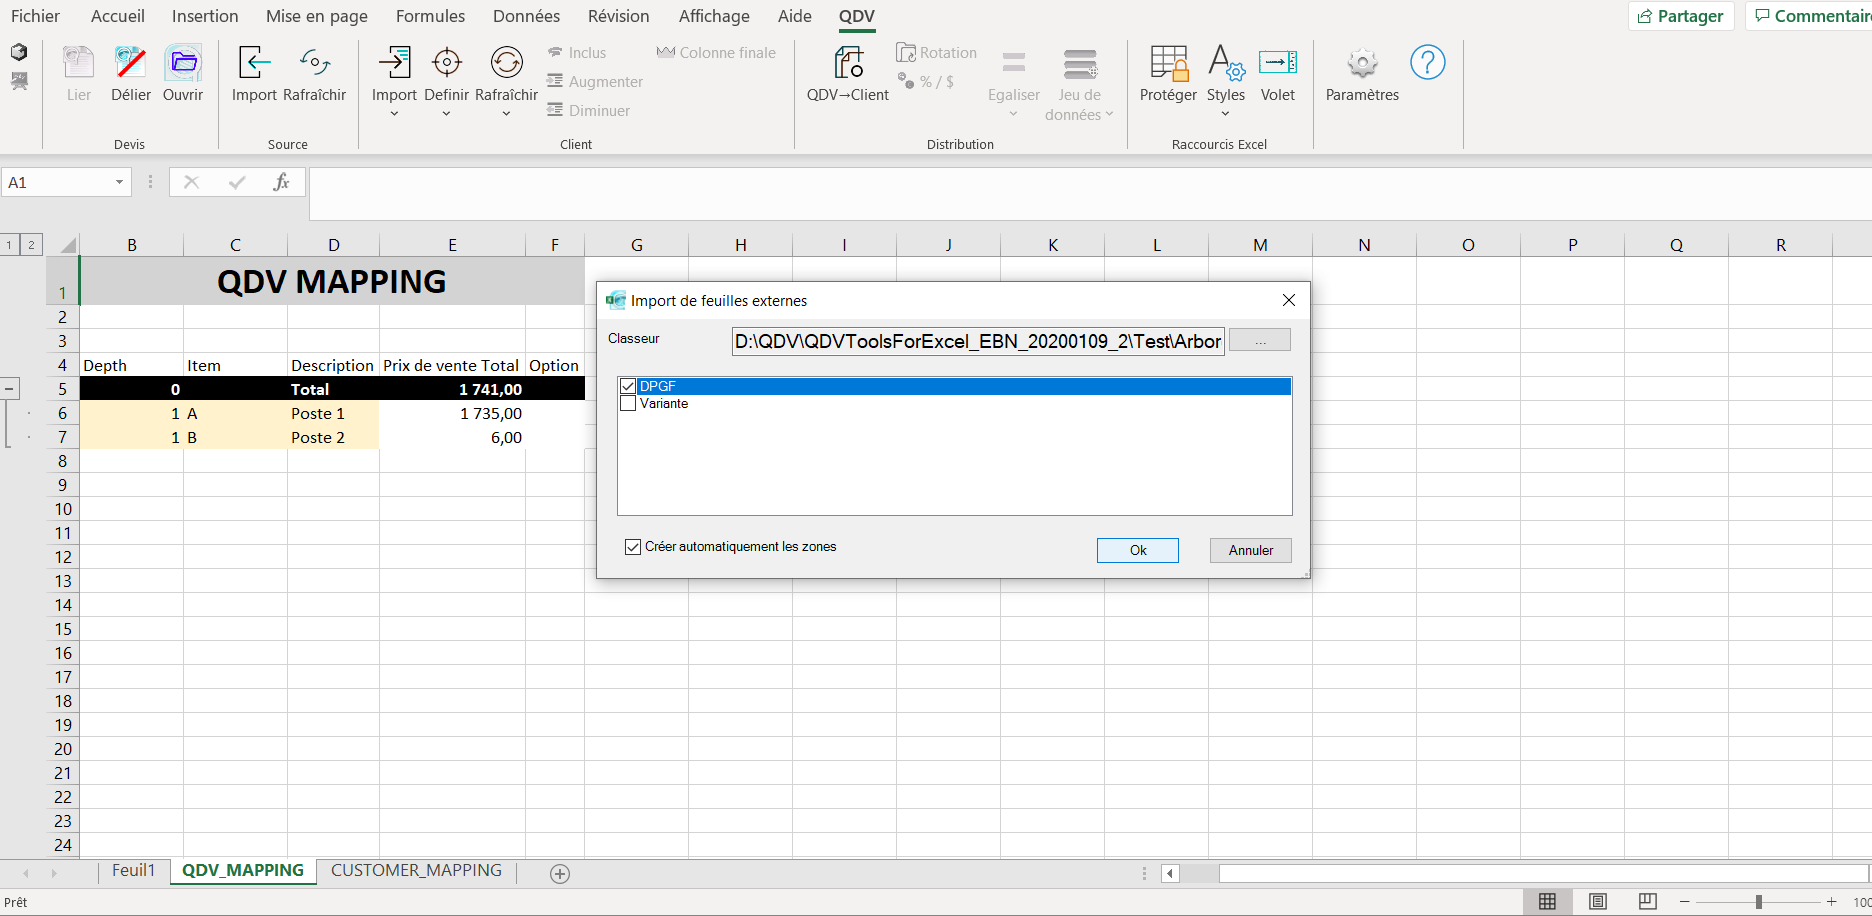Click the Source Rafraîchir icon
Viewport: 1872px width, 916px height.
click(x=315, y=63)
